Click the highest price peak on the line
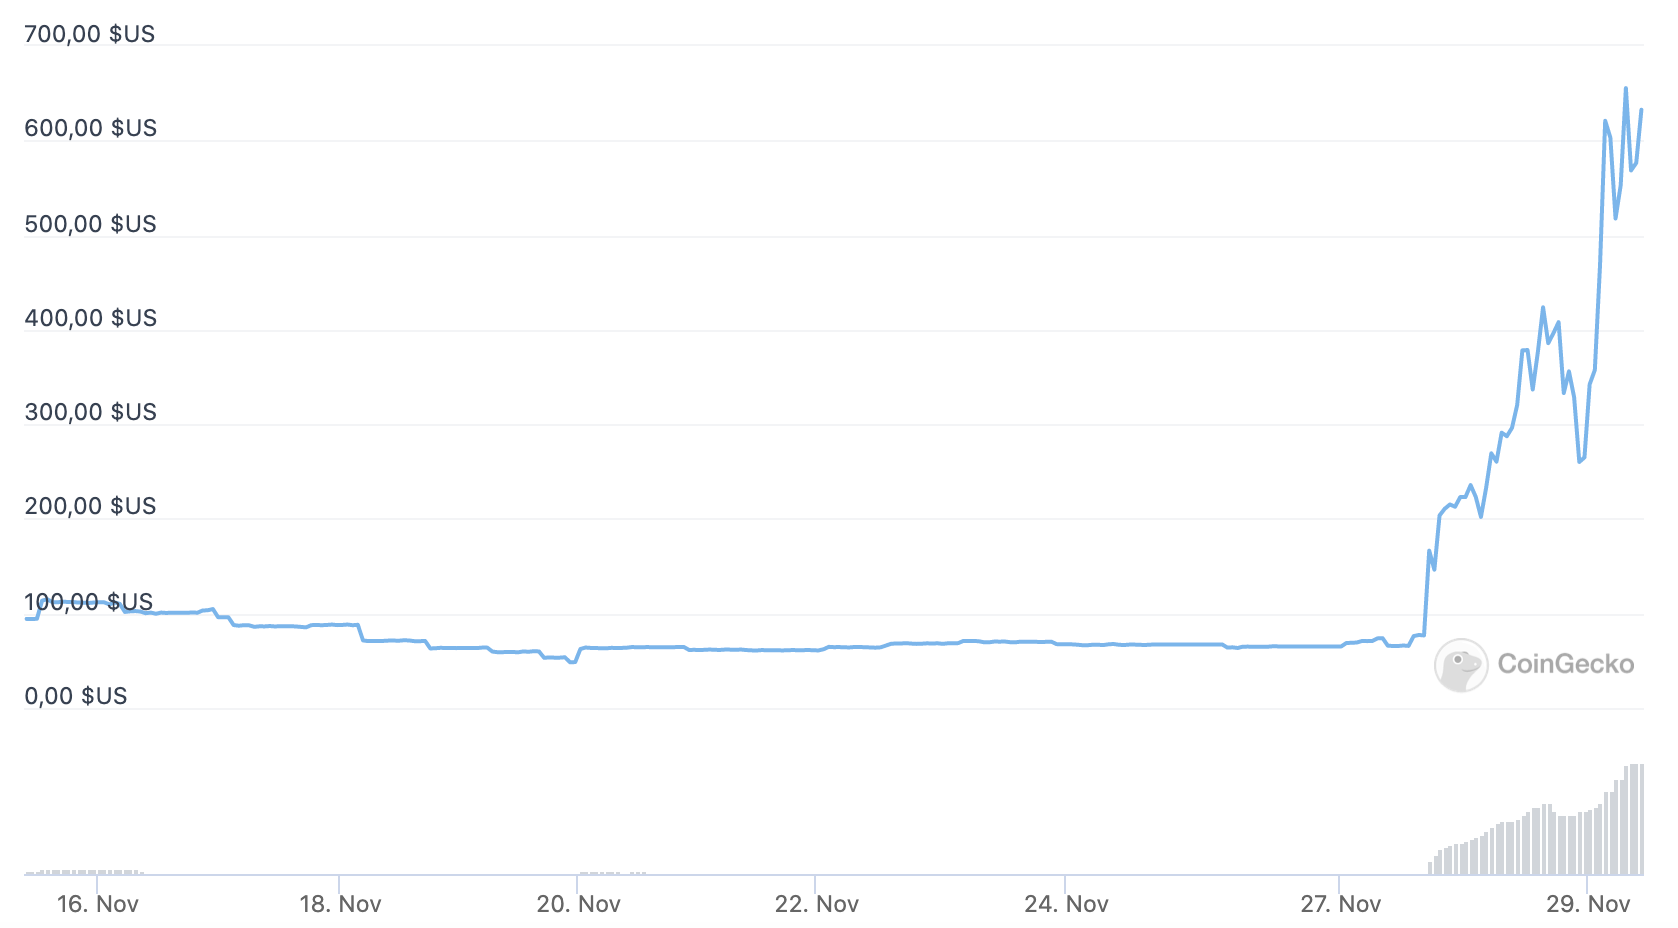 tap(1625, 89)
